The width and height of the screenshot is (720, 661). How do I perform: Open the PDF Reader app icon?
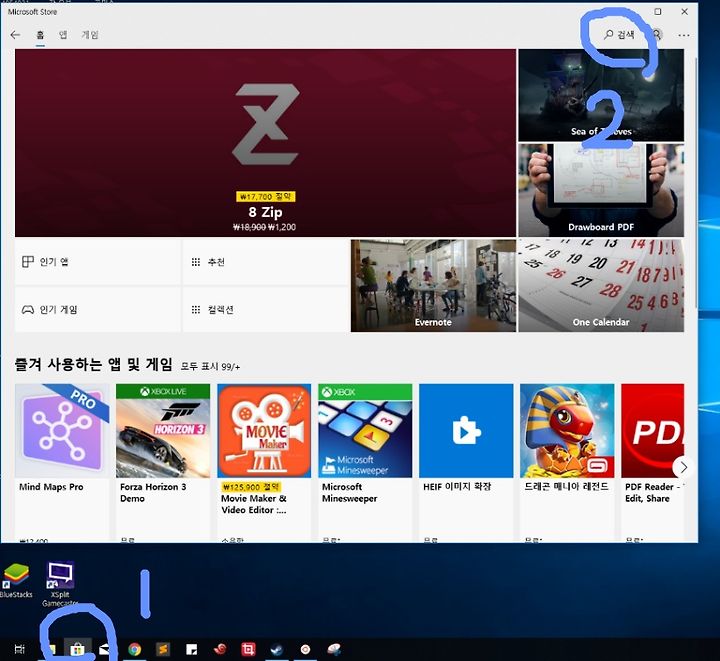pyautogui.click(x=652, y=431)
